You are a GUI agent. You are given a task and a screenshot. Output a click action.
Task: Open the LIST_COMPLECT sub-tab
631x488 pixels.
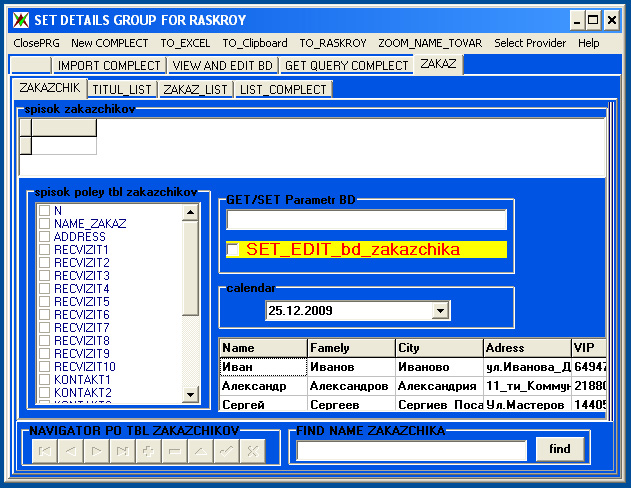(283, 89)
